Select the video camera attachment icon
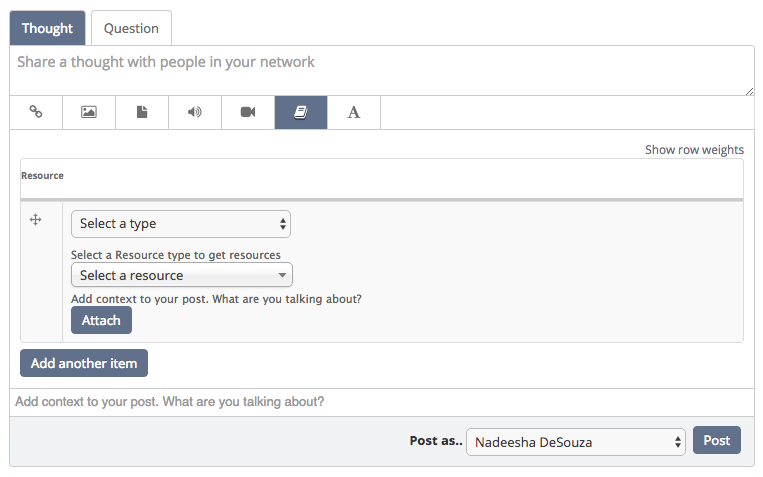The width and height of the screenshot is (763, 477). click(248, 112)
